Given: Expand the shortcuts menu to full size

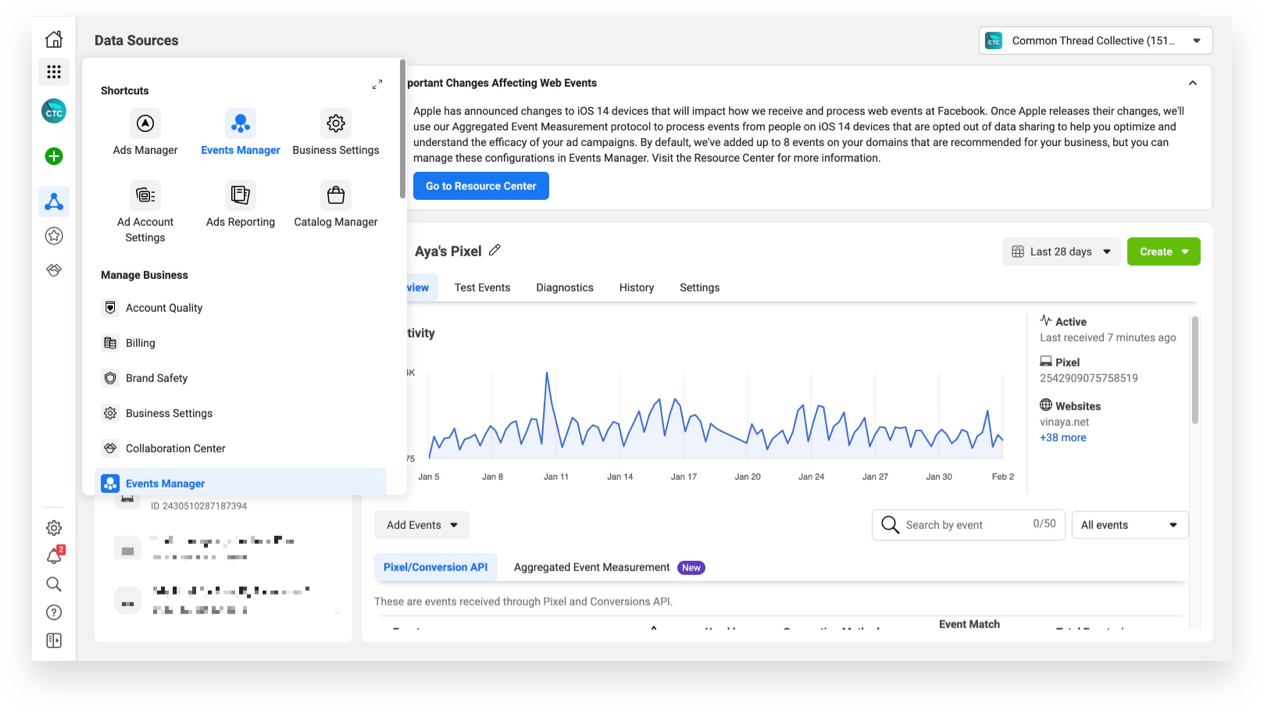Looking at the screenshot, I should tap(377, 85).
